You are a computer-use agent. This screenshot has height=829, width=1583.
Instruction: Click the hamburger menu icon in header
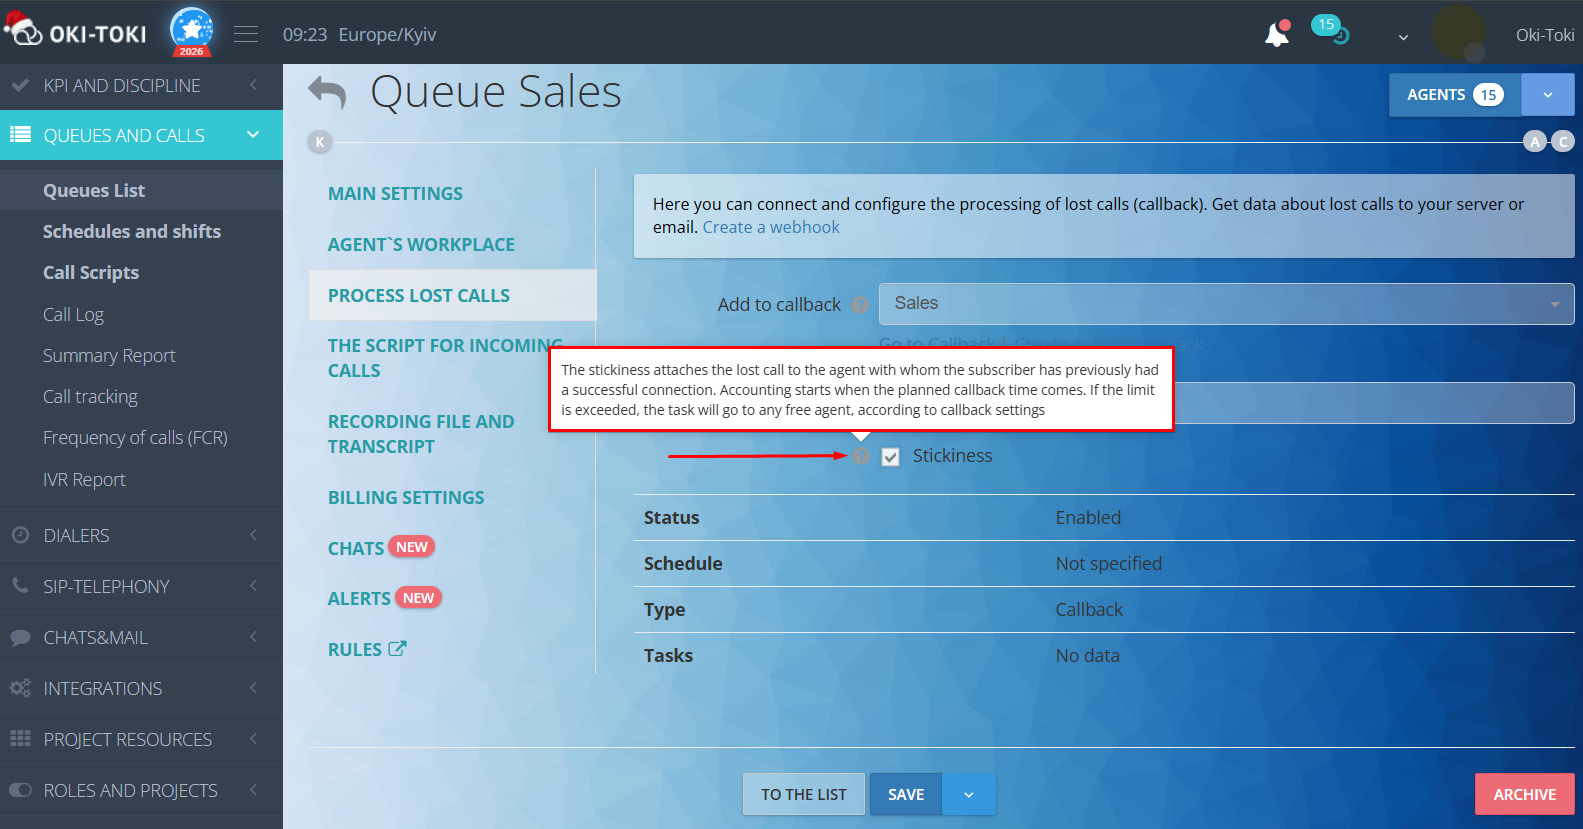(246, 35)
